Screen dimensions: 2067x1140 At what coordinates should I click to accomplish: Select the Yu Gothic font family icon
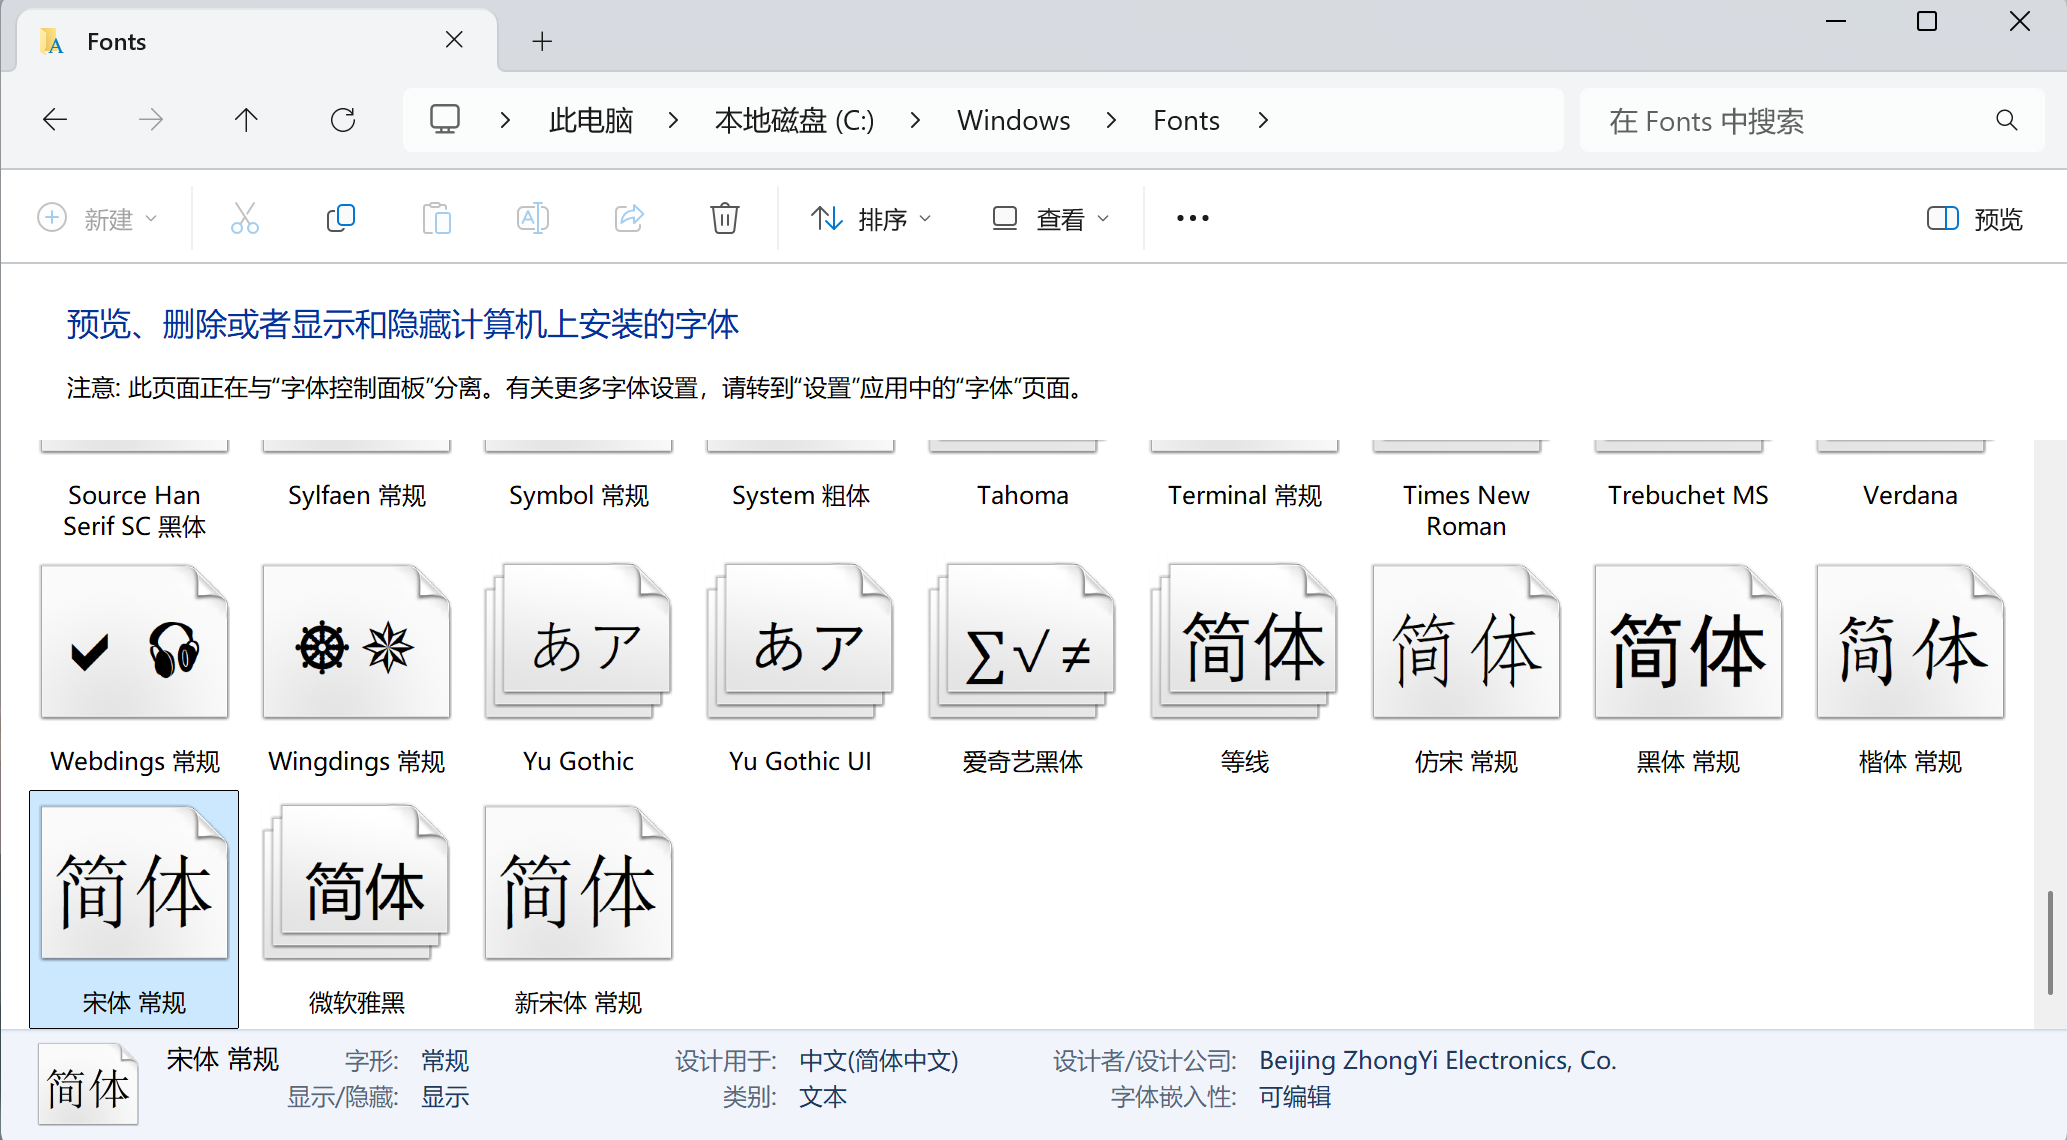coord(579,641)
